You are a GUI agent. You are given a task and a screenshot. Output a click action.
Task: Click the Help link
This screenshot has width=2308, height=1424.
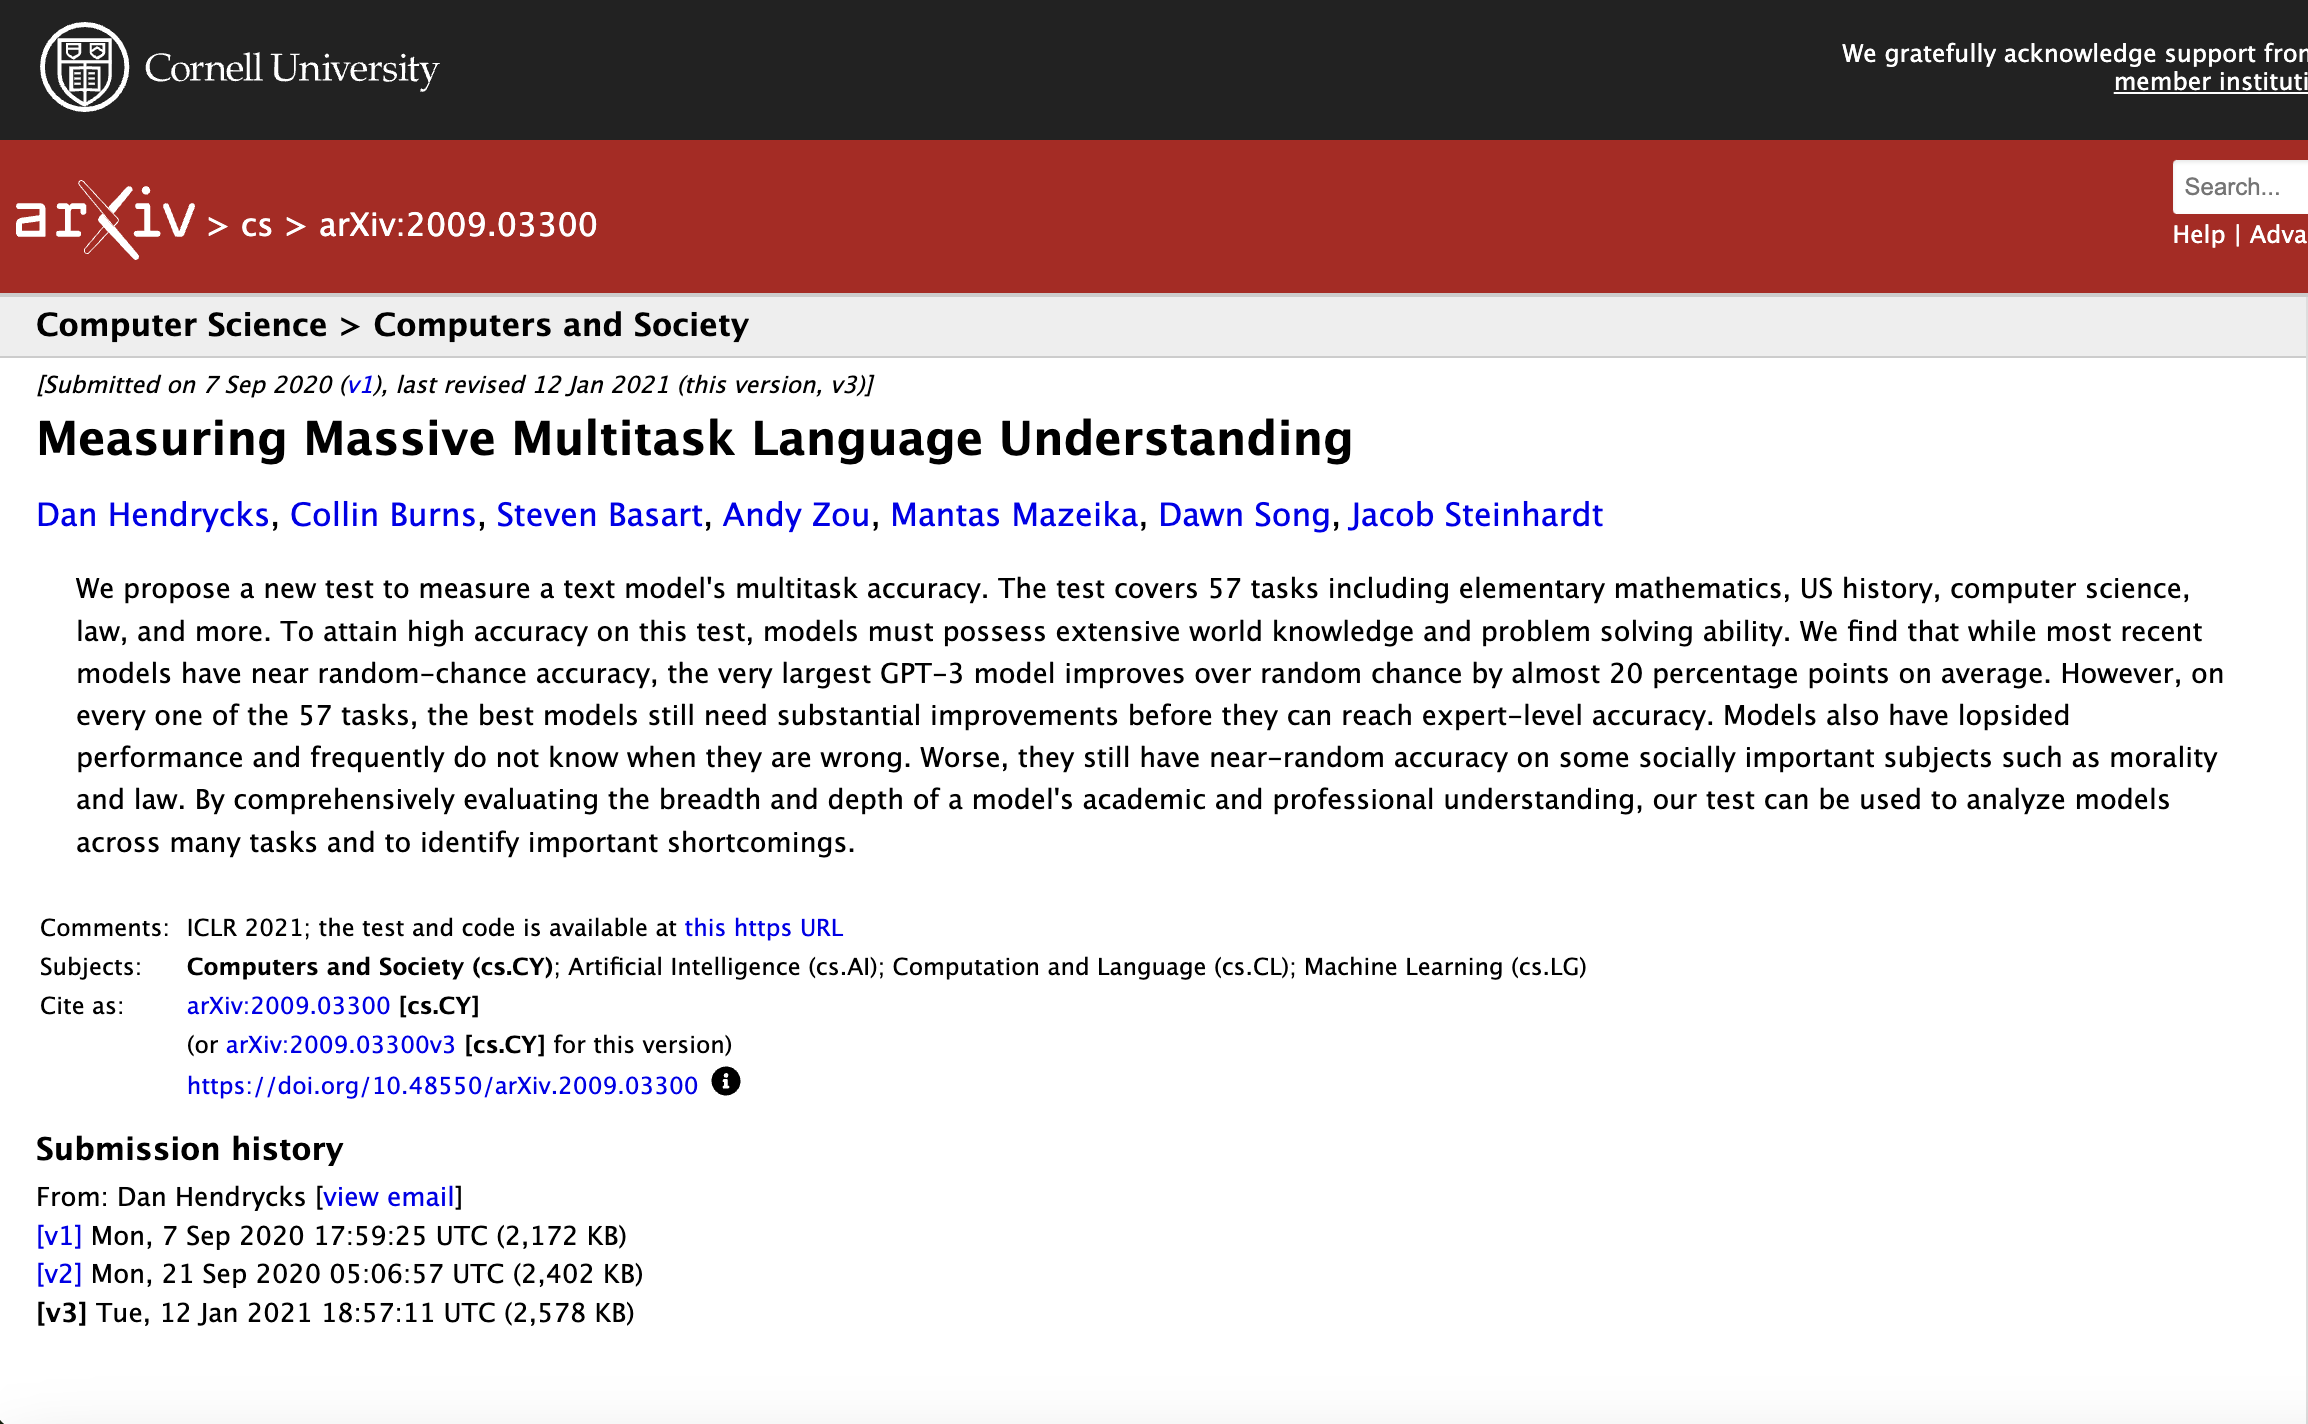coord(2199,234)
